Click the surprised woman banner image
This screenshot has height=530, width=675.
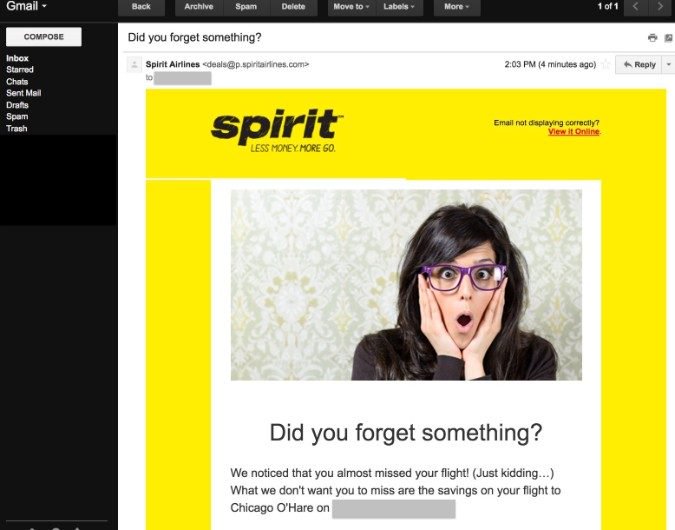pyautogui.click(x=406, y=285)
